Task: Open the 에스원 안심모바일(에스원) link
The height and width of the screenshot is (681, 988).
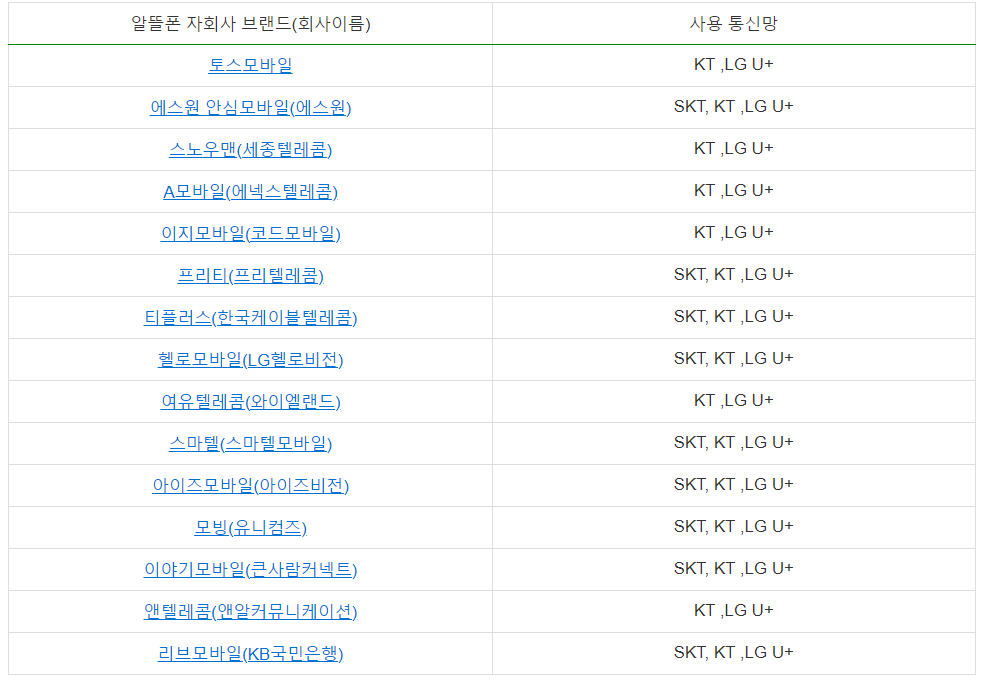Action: pos(250,107)
